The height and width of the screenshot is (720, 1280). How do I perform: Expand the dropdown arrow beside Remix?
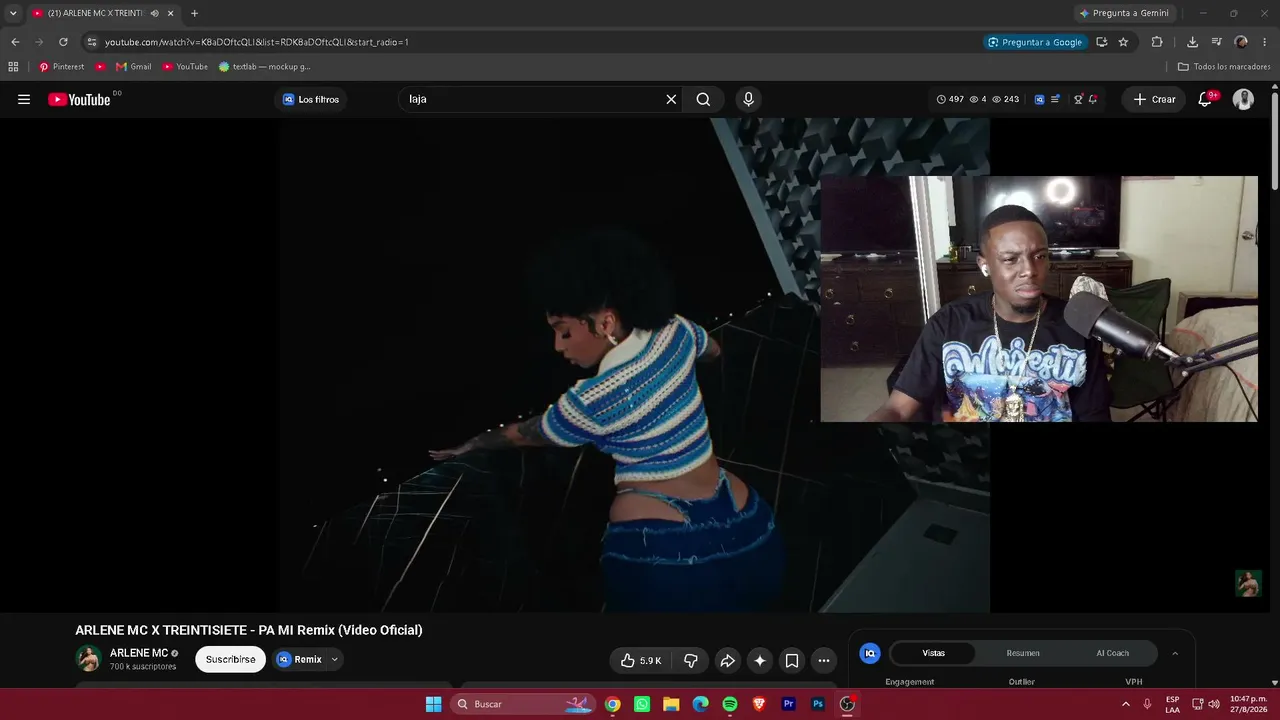pos(335,659)
